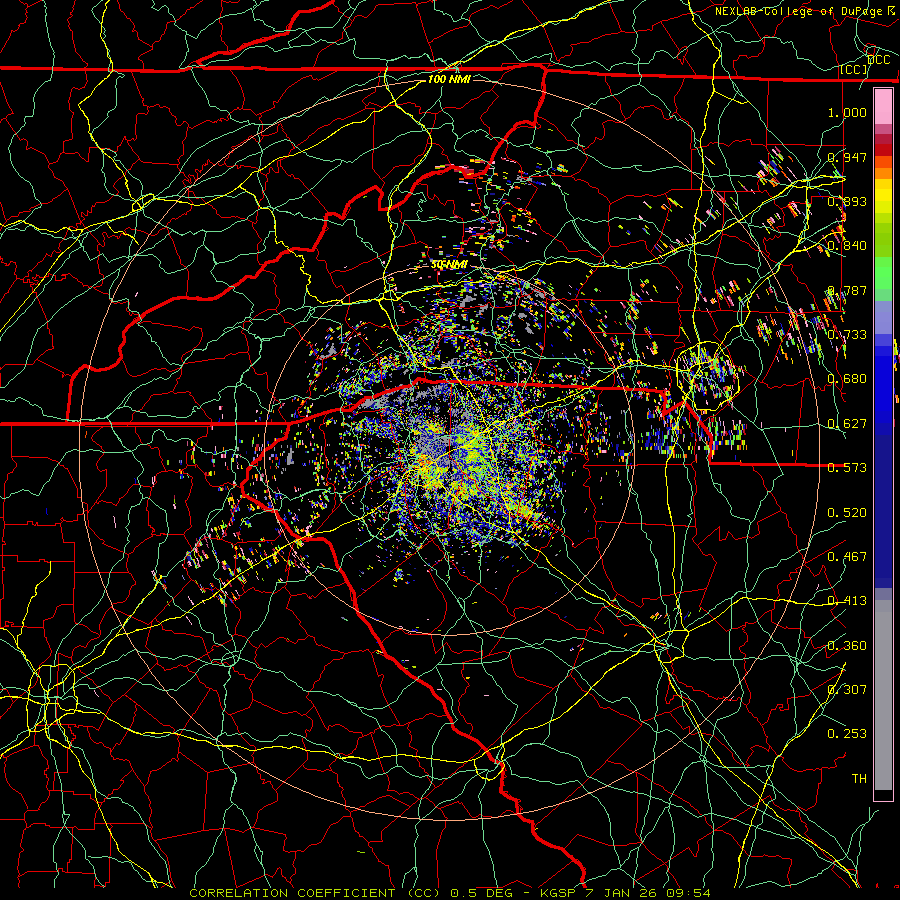Click the 0.467 scale value

(x=847, y=557)
